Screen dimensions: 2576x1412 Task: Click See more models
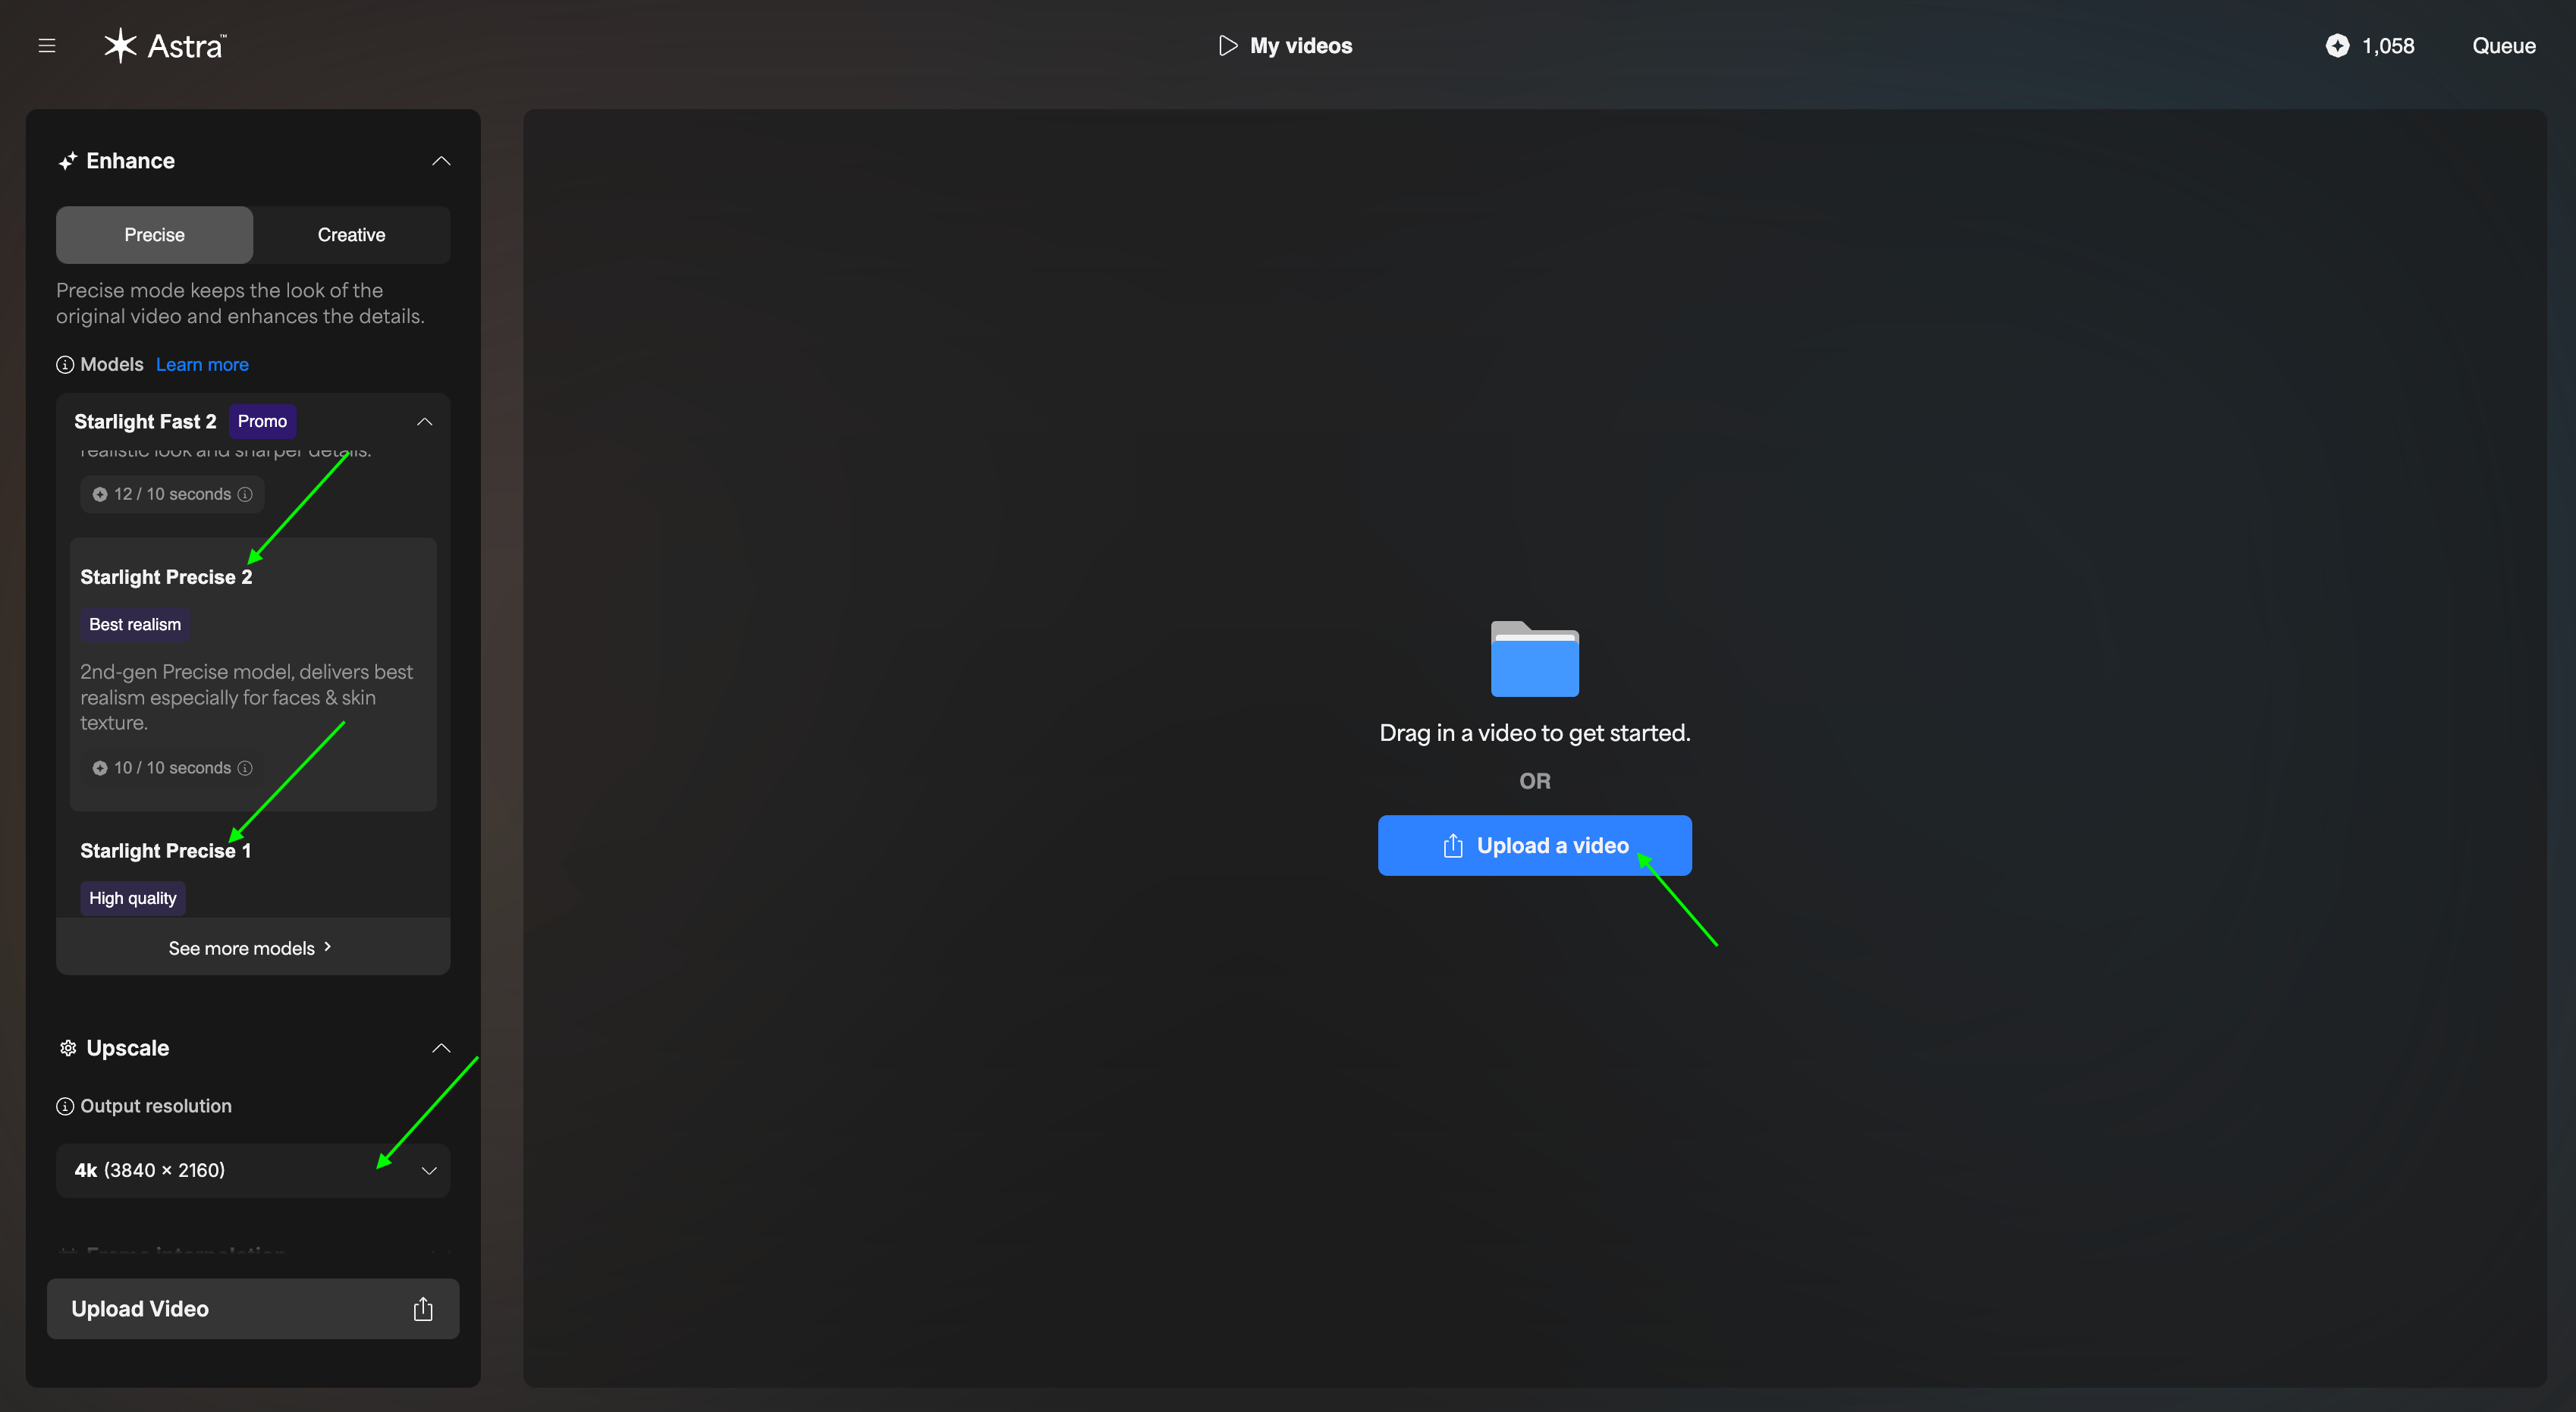click(250, 948)
